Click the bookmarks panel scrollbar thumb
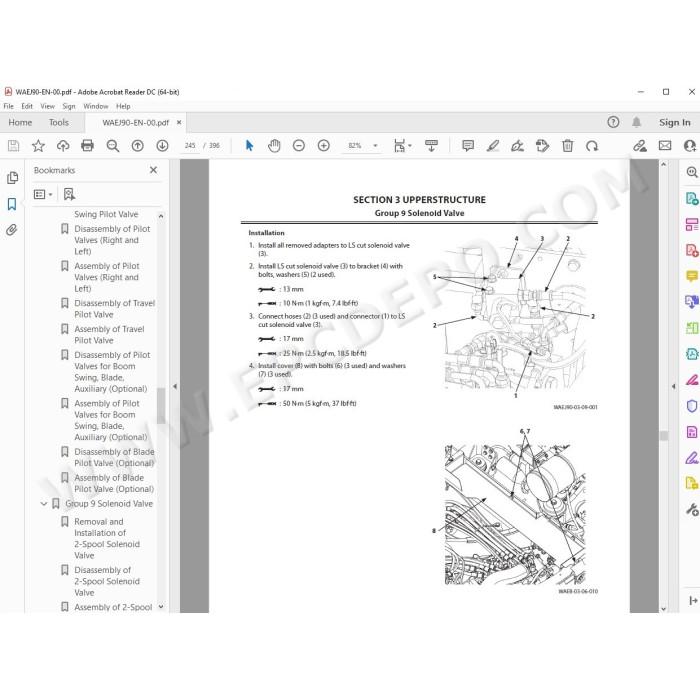Screen dimensions: 700x700 coord(161,405)
